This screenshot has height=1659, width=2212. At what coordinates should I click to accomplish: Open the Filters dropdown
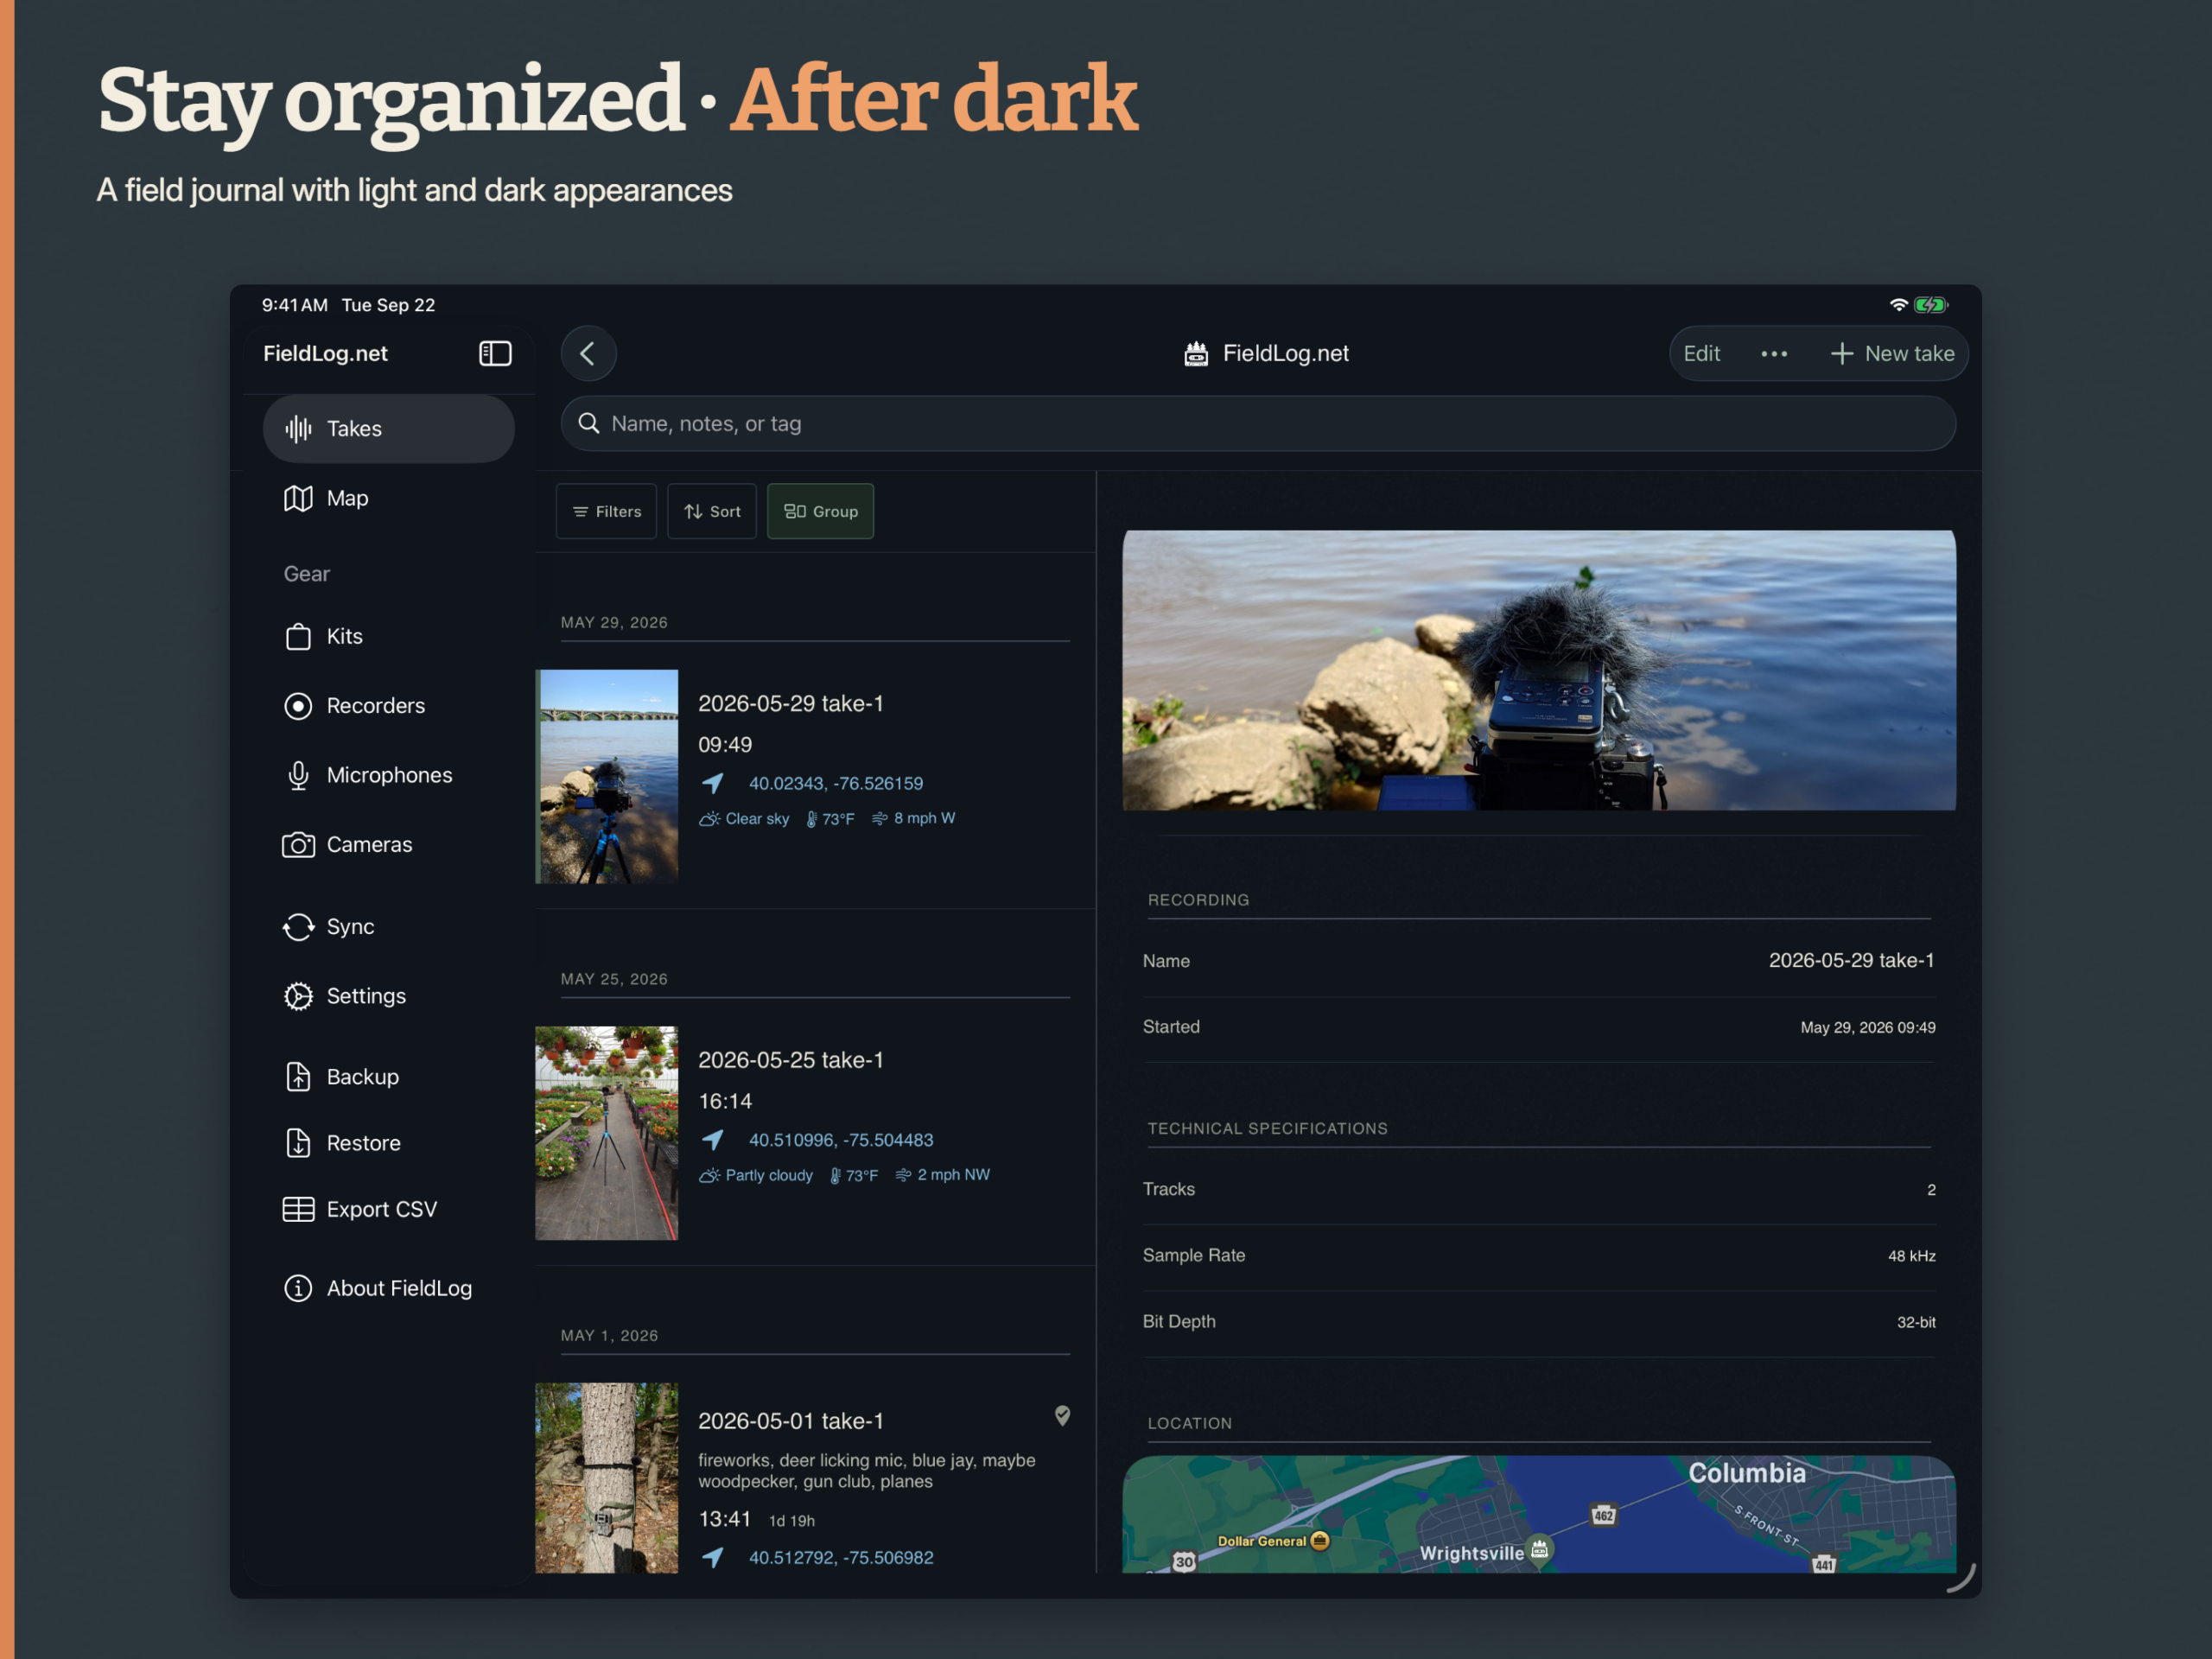tap(607, 512)
